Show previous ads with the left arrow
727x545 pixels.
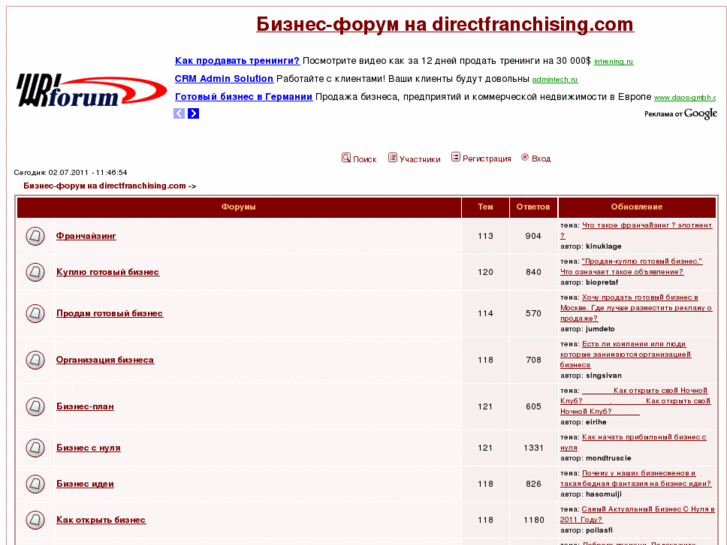point(179,113)
